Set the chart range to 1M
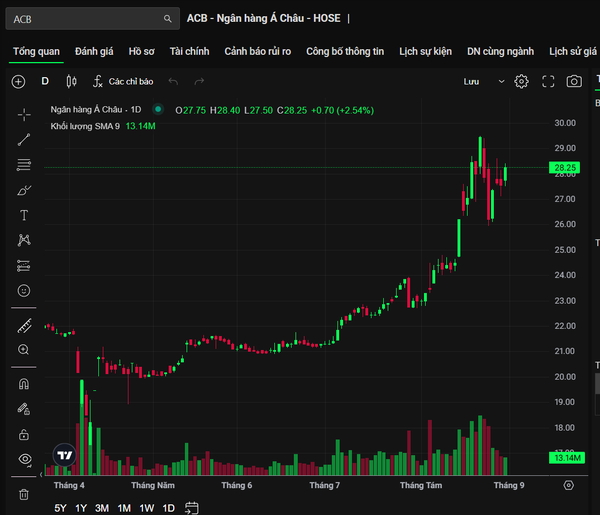The height and width of the screenshot is (515, 600). [x=124, y=508]
